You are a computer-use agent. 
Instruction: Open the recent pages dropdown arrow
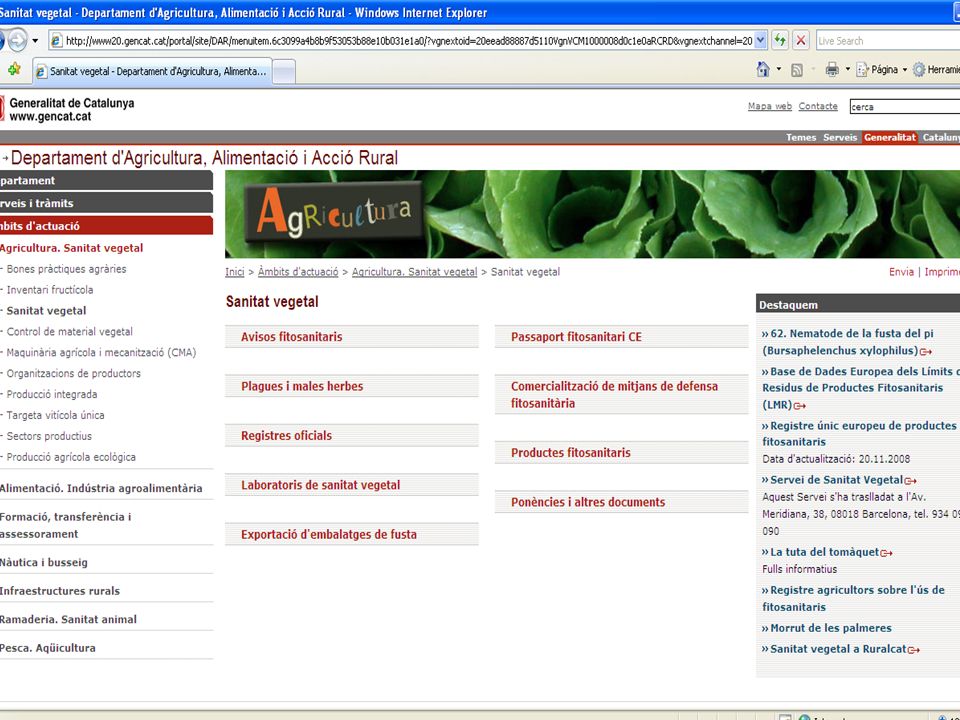(x=36, y=41)
